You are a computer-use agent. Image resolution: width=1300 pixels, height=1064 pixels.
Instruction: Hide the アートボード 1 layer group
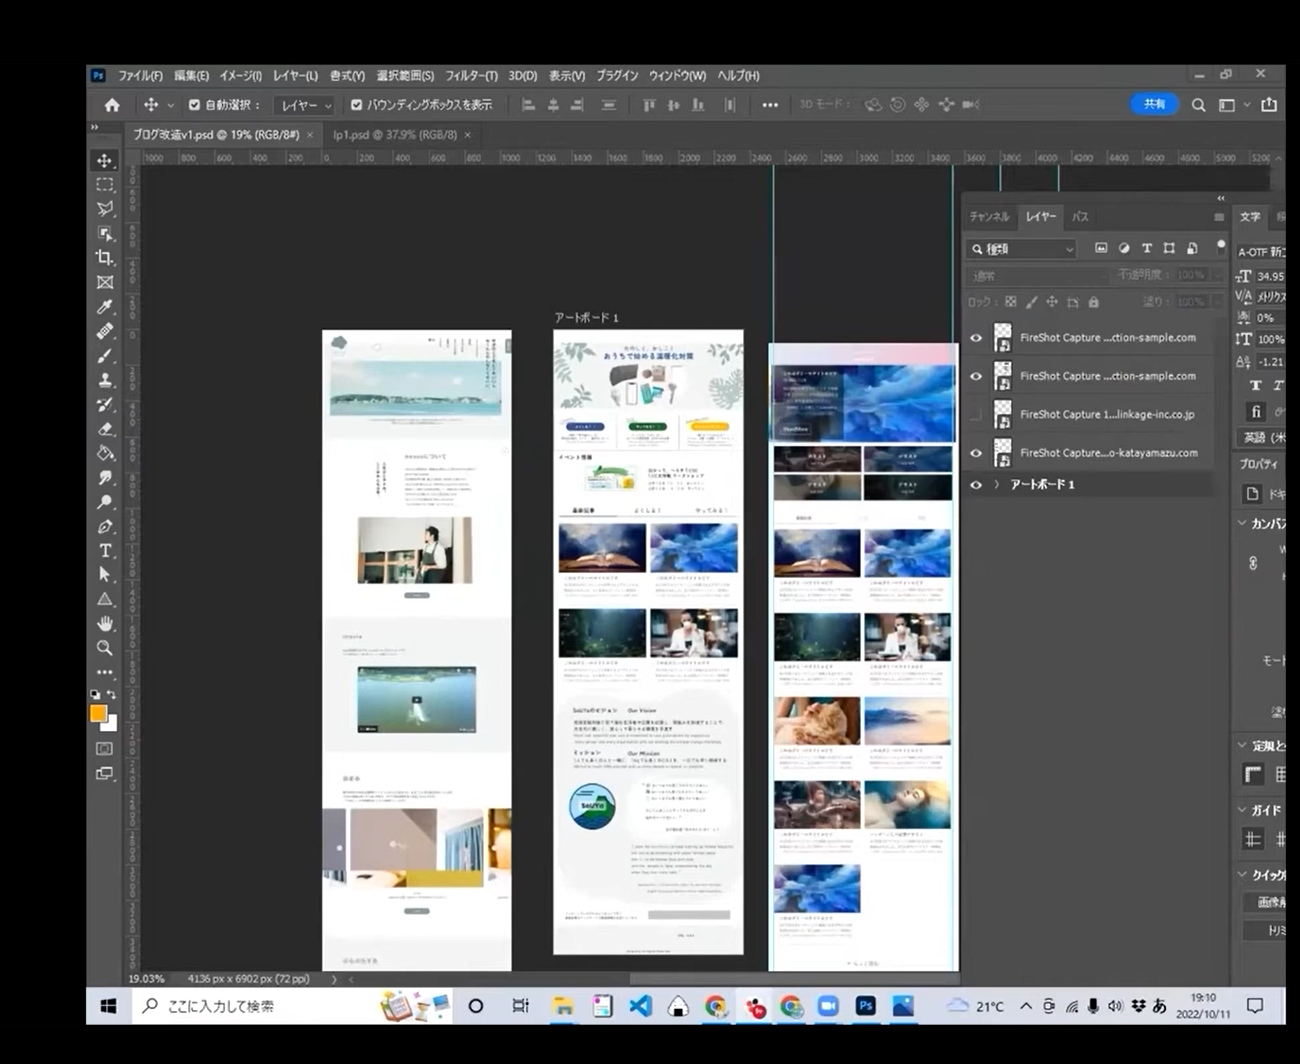click(x=976, y=485)
